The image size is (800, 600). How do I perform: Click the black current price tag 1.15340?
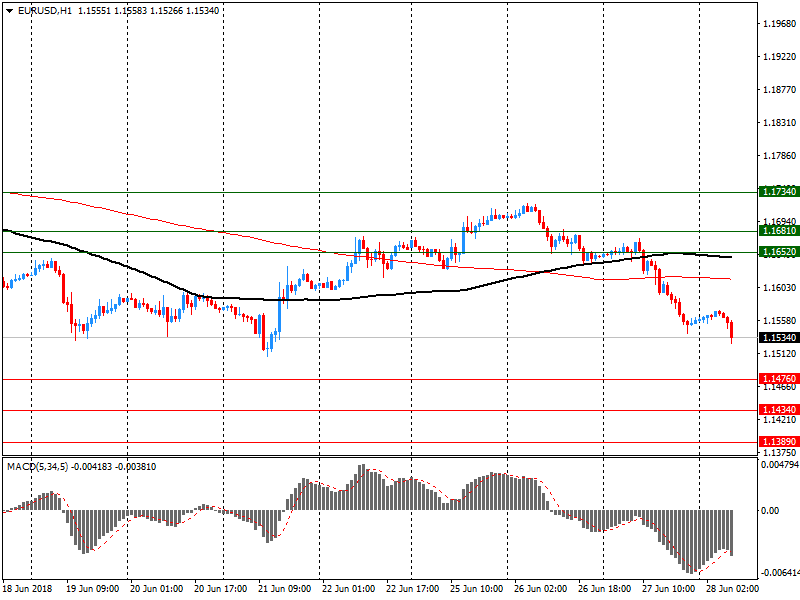778,338
